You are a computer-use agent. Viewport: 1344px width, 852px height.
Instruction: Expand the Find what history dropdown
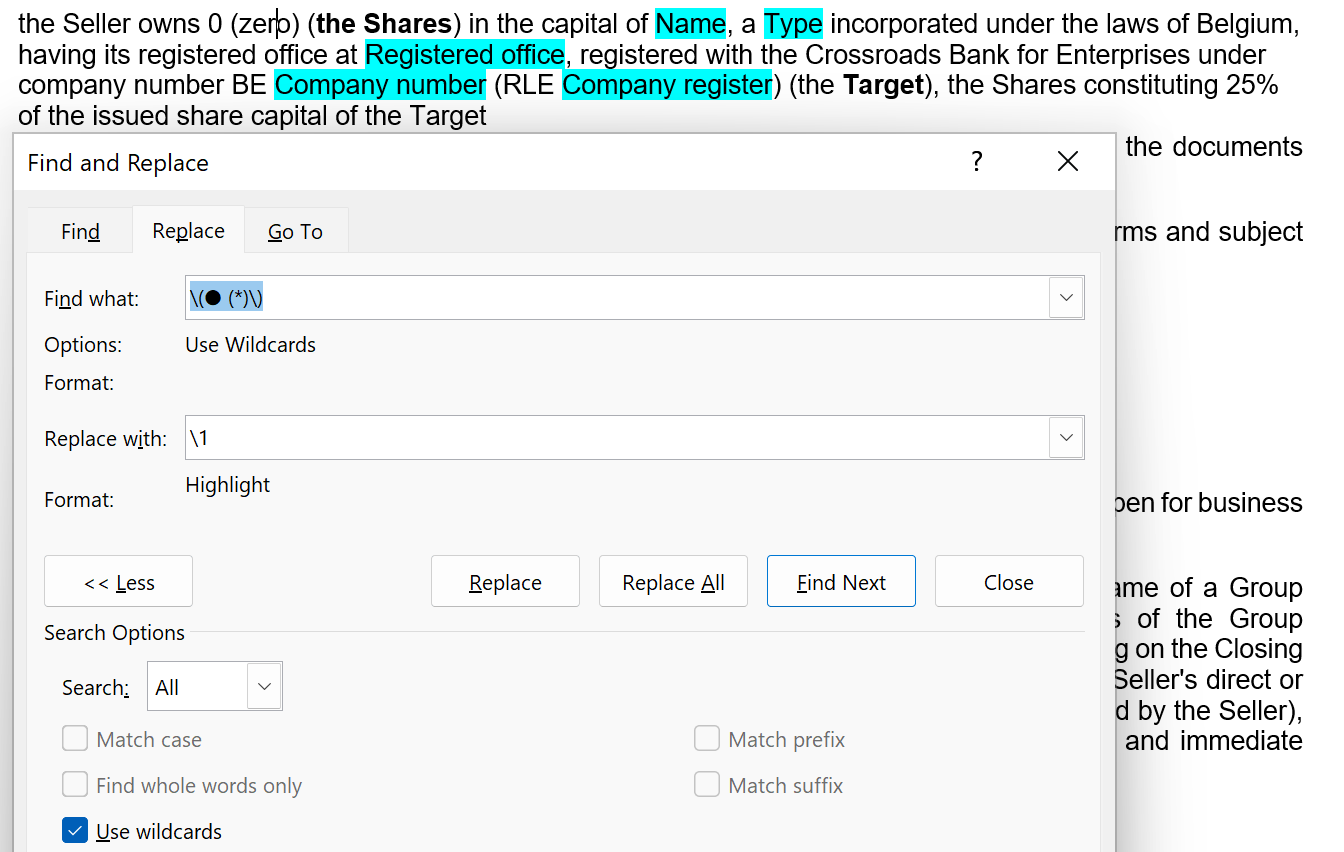coord(1066,298)
